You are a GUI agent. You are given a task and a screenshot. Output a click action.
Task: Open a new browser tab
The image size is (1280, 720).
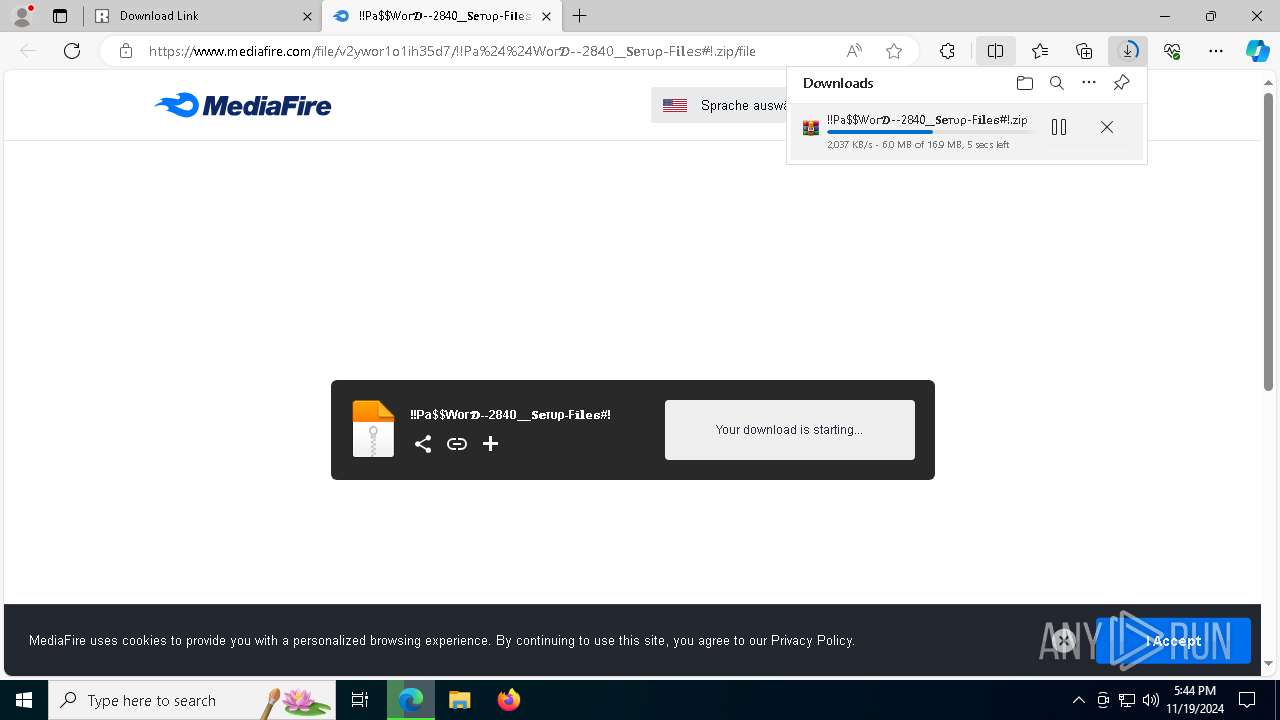580,16
